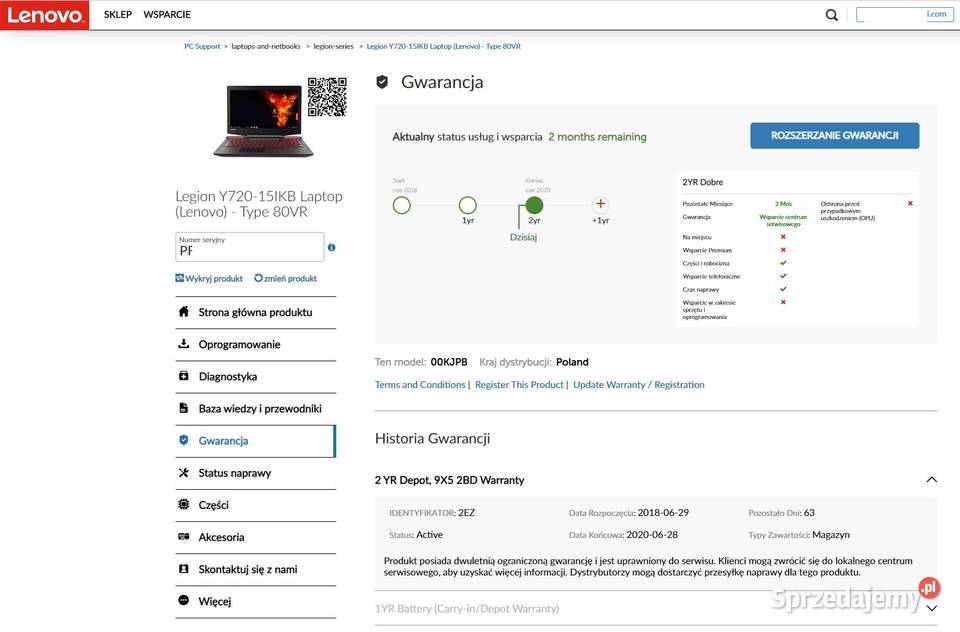The height and width of the screenshot is (632, 960).
Task: Click the Wykryj produkt detect icon
Action: coord(179,278)
